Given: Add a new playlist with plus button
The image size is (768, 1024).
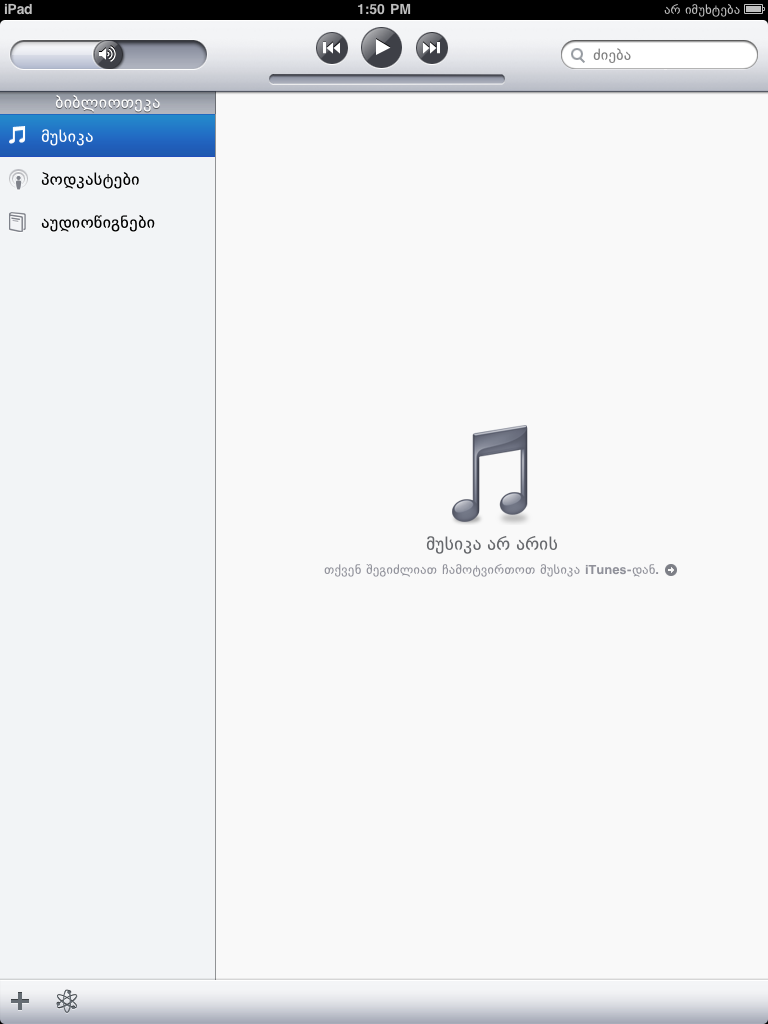Looking at the screenshot, I should click(20, 1001).
